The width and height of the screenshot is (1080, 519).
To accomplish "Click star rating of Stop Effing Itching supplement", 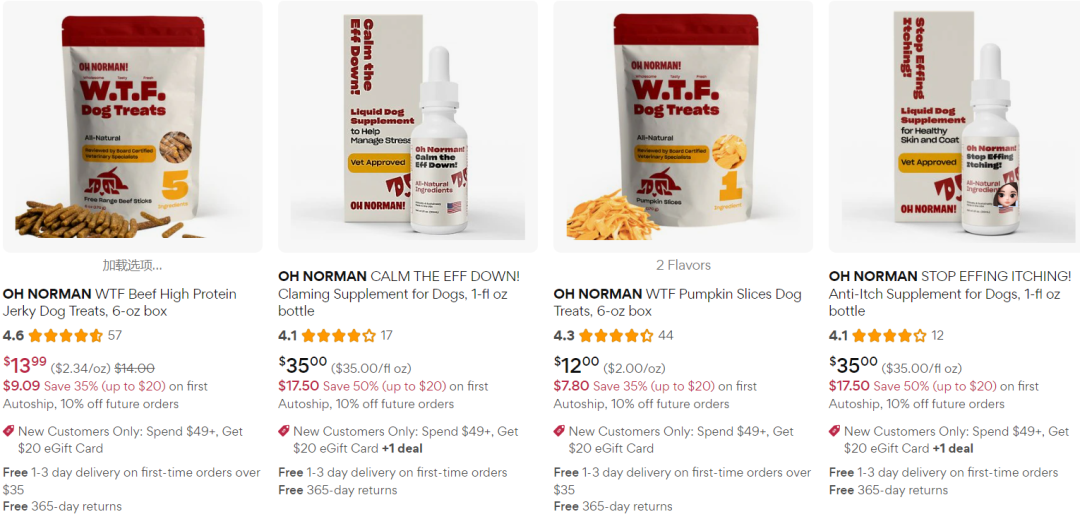I will 889,336.
